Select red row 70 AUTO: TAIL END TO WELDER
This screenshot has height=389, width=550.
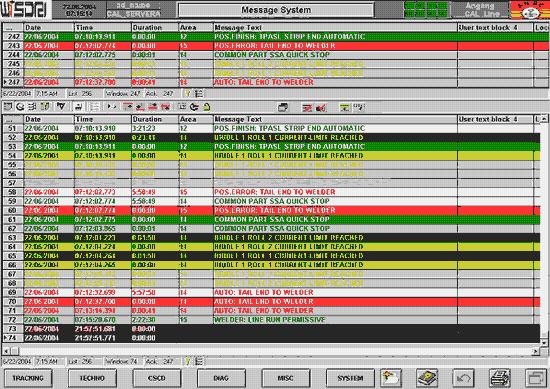(x=271, y=302)
